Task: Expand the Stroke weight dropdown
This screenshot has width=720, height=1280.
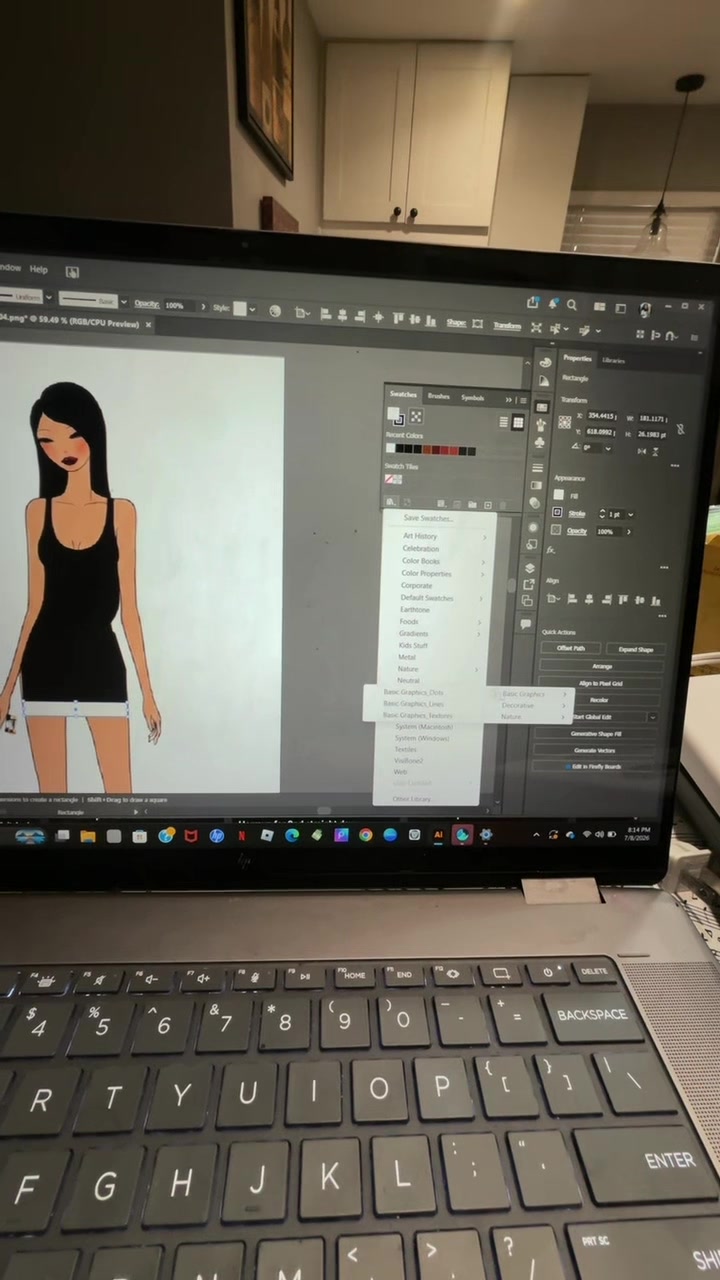Action: (x=631, y=514)
